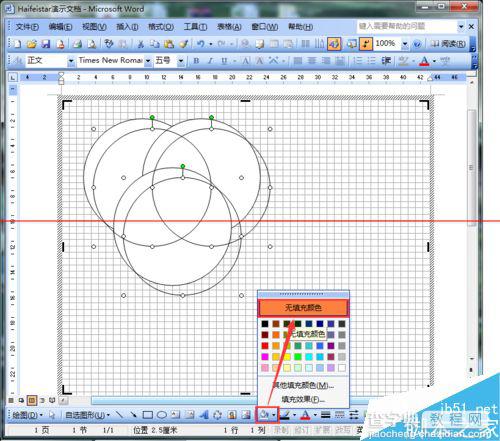This screenshot has height=441, width=500.
Task: Select the Arrow drawing tool
Action: click(133, 415)
